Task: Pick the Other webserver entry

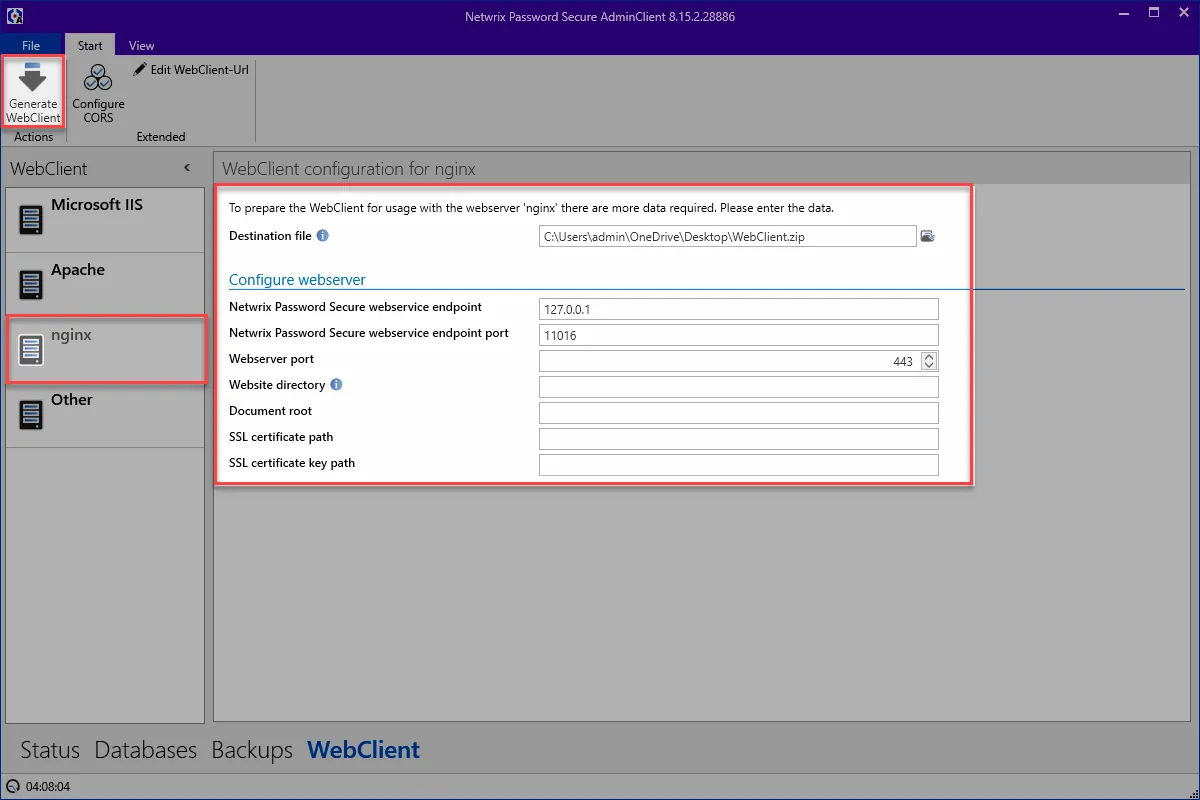Action: (x=105, y=415)
